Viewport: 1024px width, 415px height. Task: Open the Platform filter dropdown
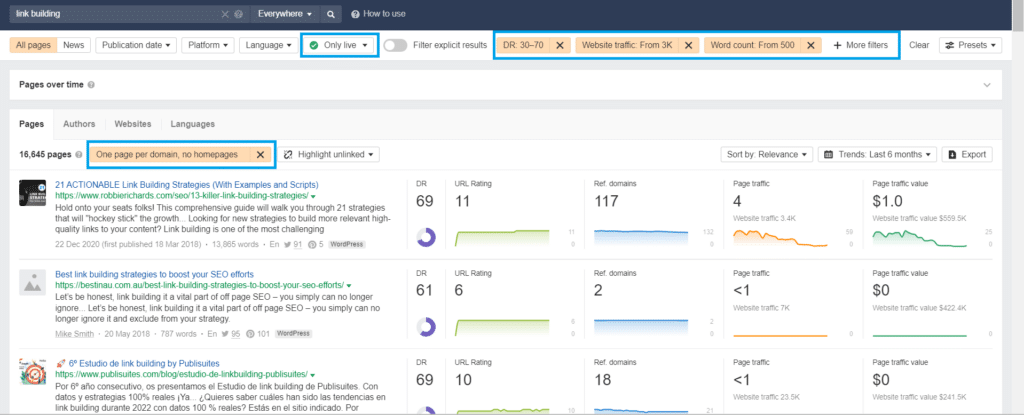pyautogui.click(x=208, y=45)
